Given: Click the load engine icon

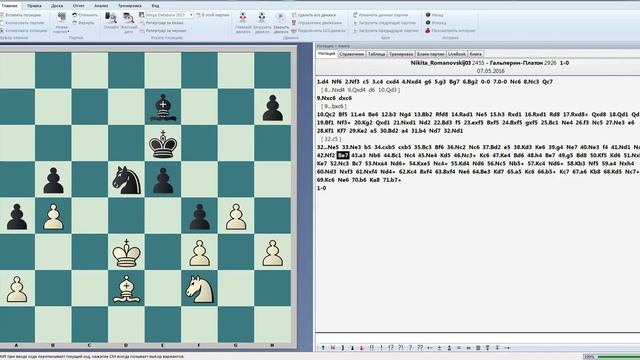Looking at the screenshot, I should tap(262, 17).
